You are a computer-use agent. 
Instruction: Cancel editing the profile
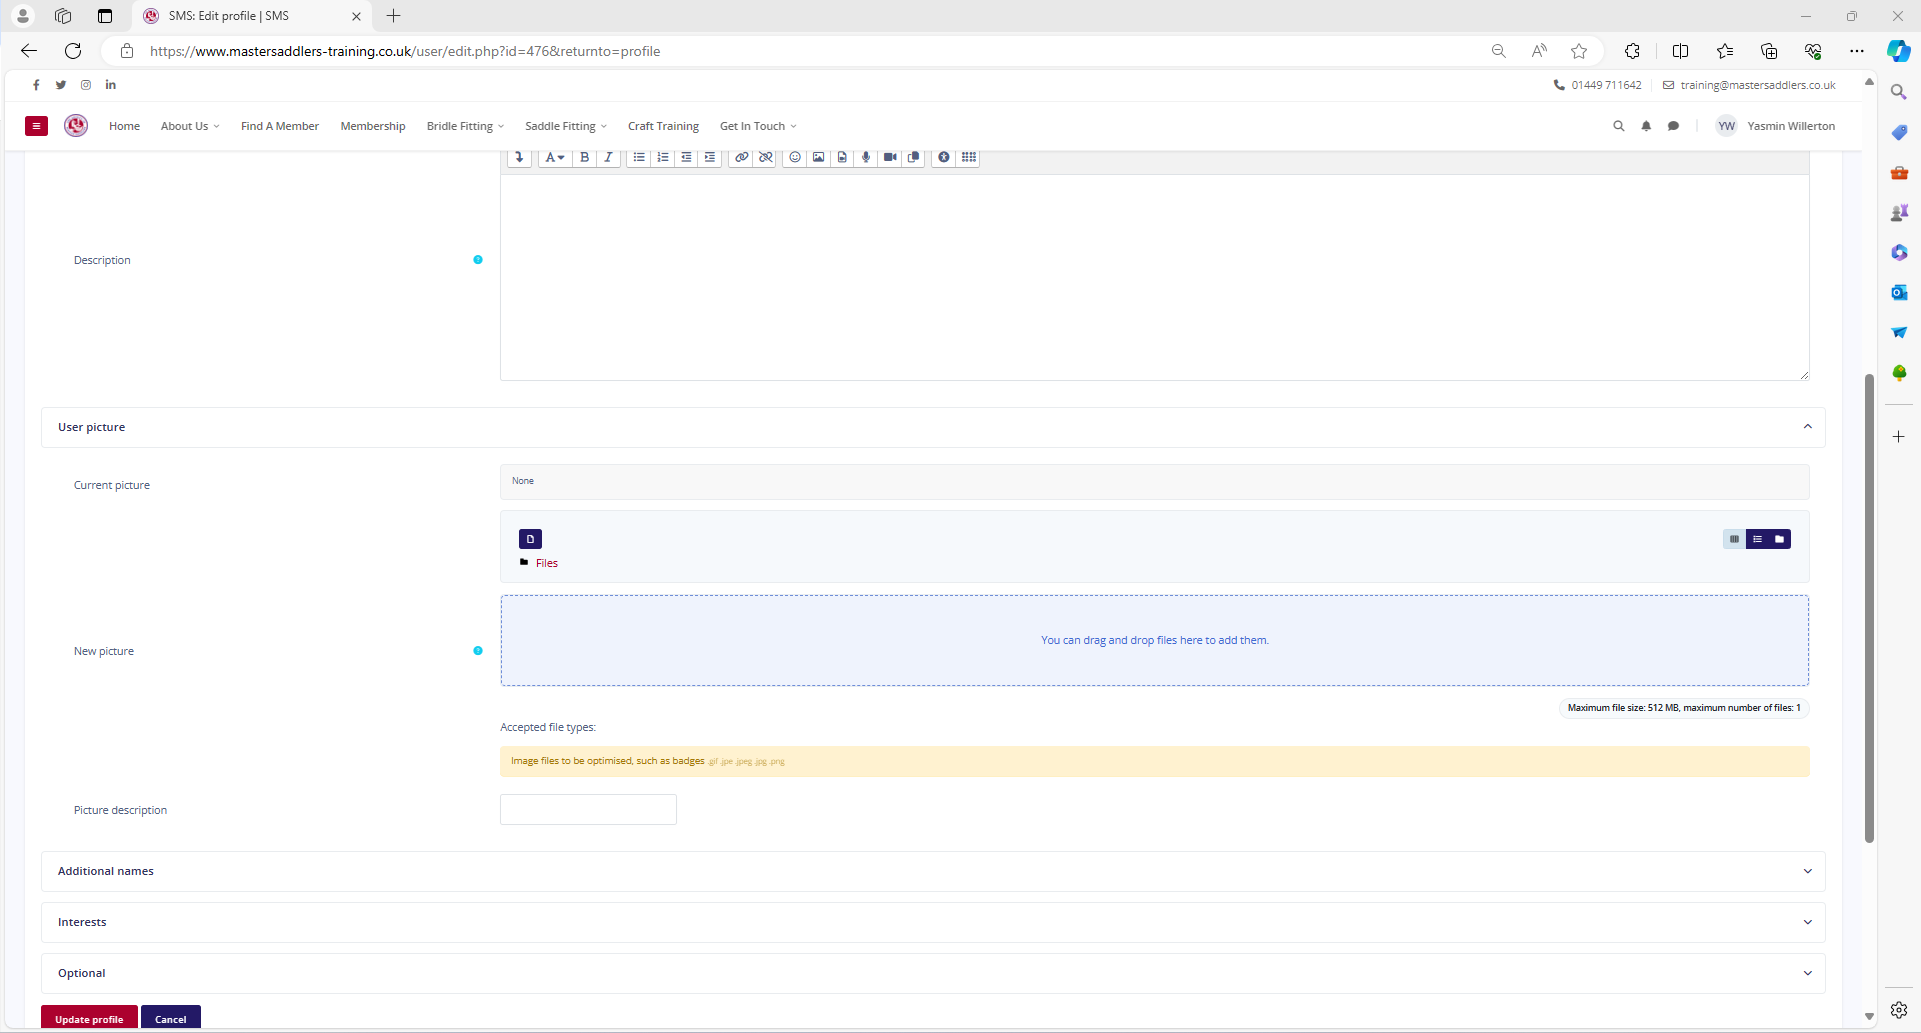point(171,1018)
